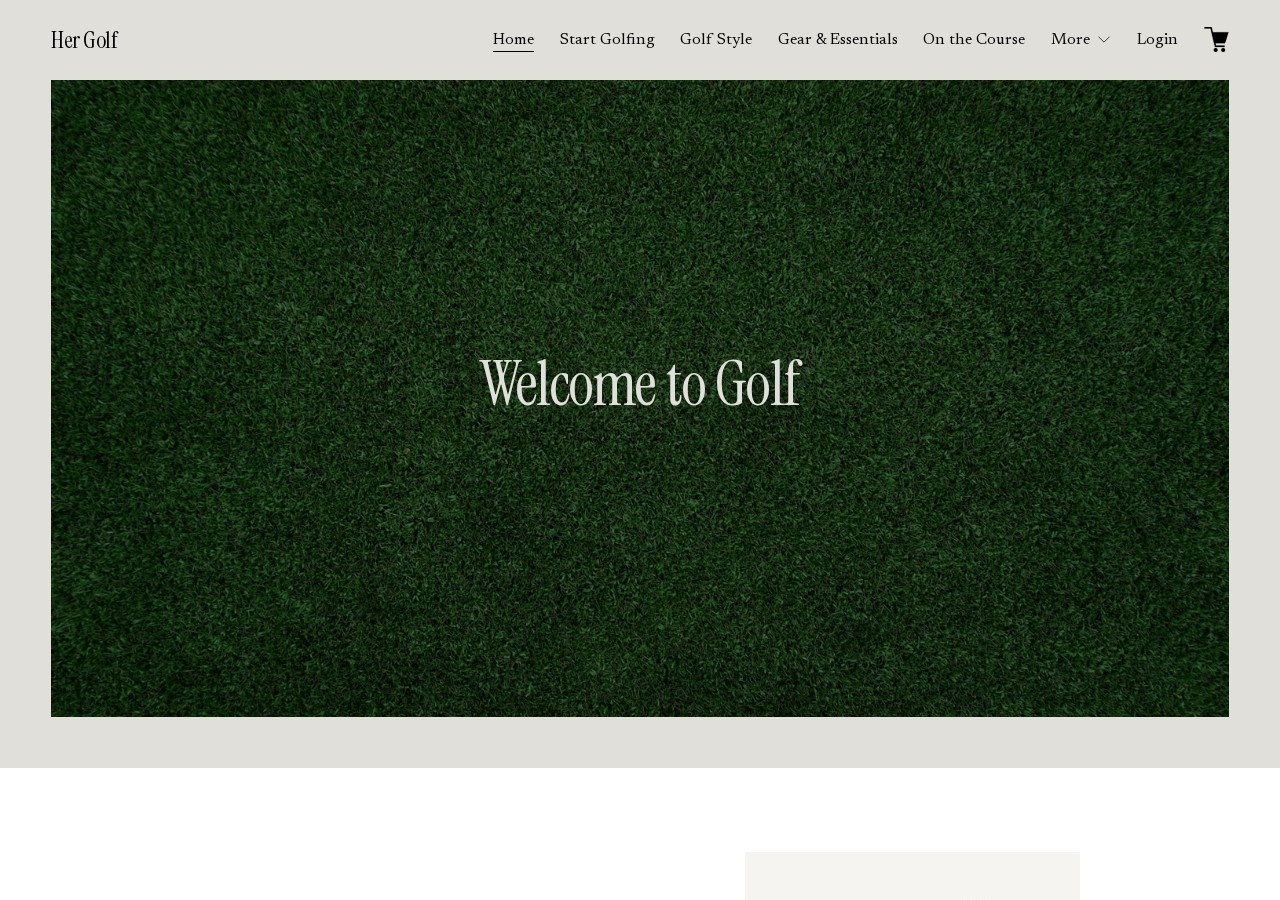Open the Start Golfing page
The width and height of the screenshot is (1280, 900).
point(607,40)
